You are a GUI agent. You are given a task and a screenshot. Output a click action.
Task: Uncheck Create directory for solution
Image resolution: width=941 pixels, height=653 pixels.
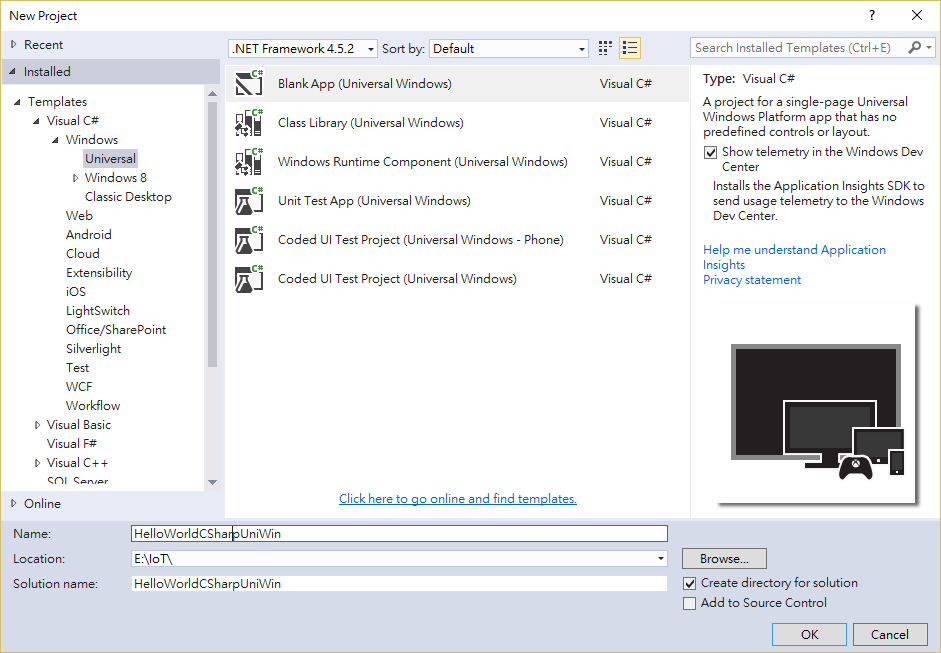click(x=690, y=583)
